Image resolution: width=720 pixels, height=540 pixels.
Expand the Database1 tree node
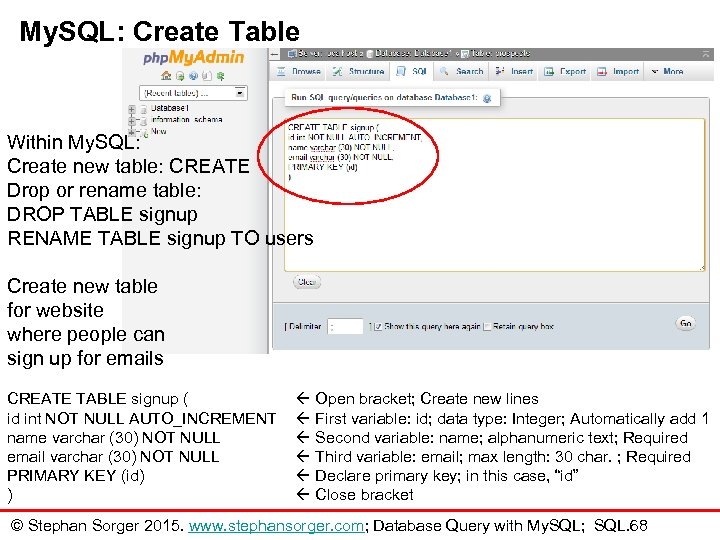click(132, 109)
